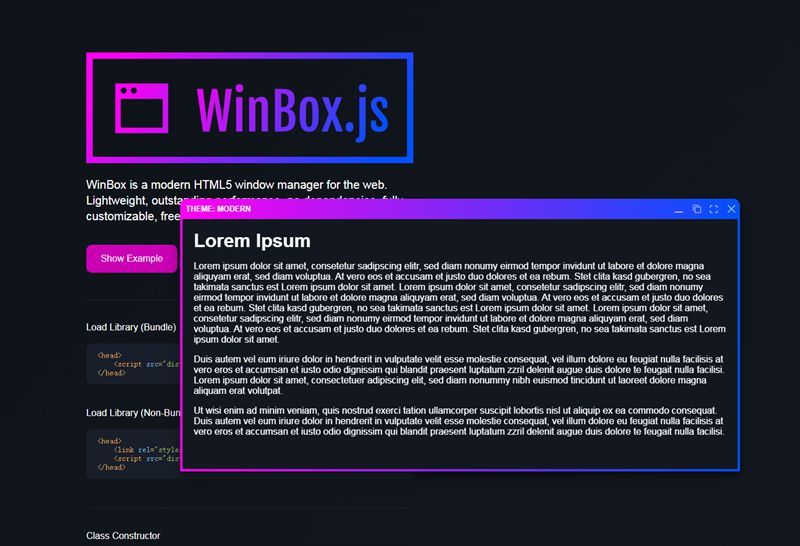Enter fullscreen for the Theme: Modern window
This screenshot has width=800, height=546.
(714, 209)
